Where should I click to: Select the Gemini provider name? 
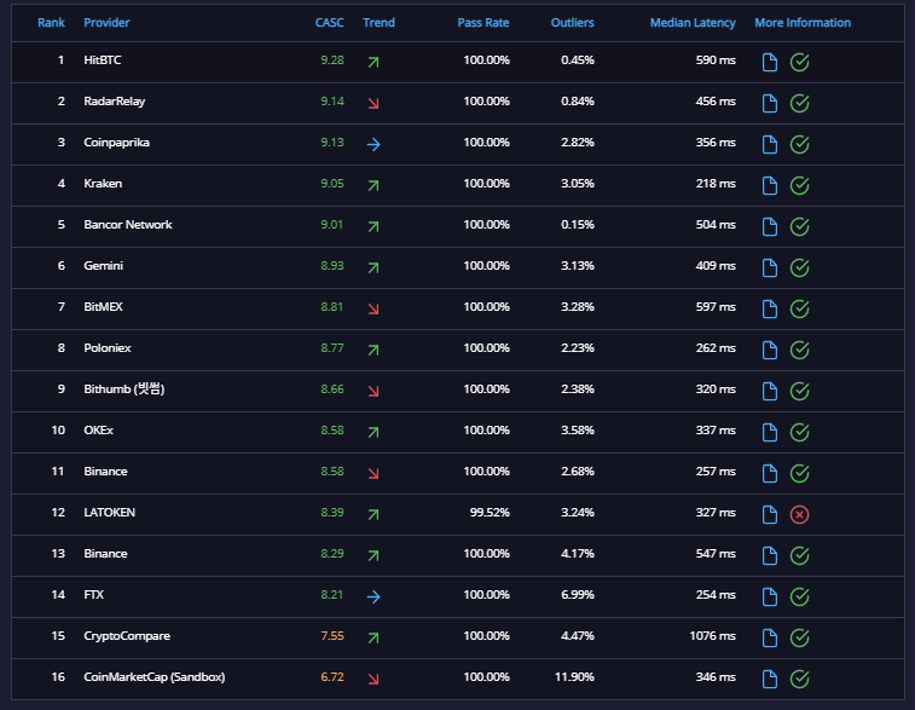point(103,266)
